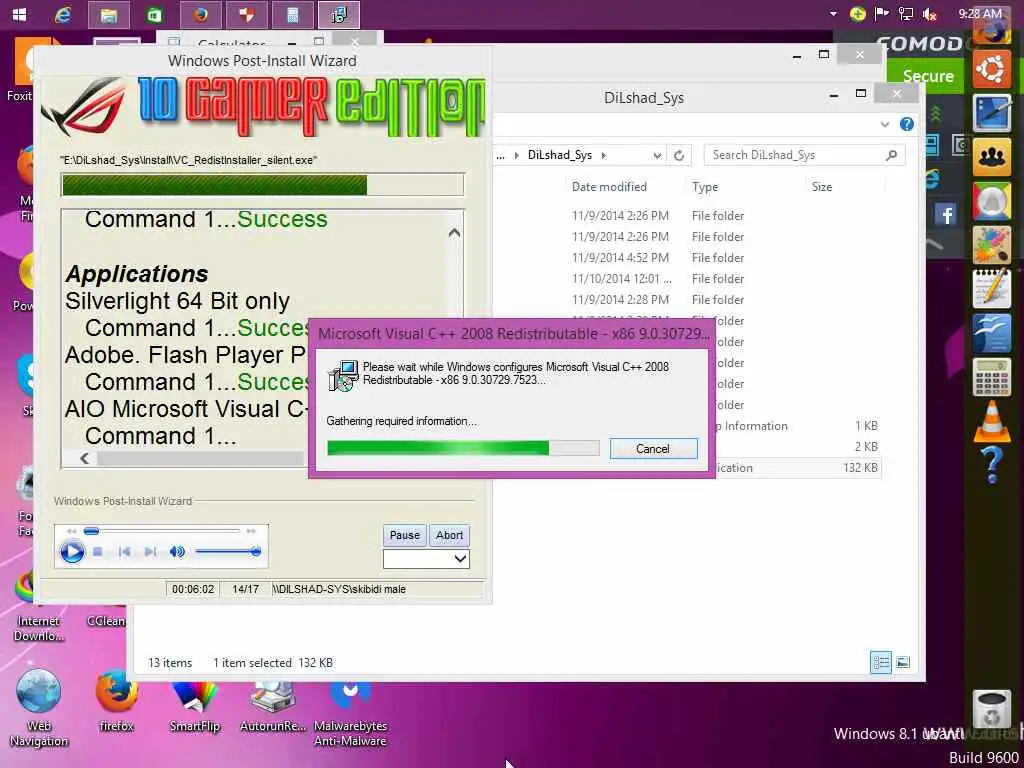
Task: Expand the Explorer ribbon chevron
Action: [885, 124]
